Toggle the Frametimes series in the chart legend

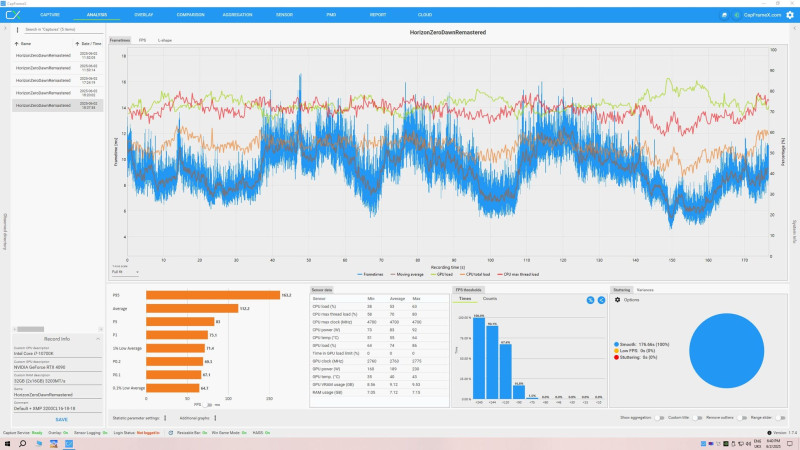point(370,274)
